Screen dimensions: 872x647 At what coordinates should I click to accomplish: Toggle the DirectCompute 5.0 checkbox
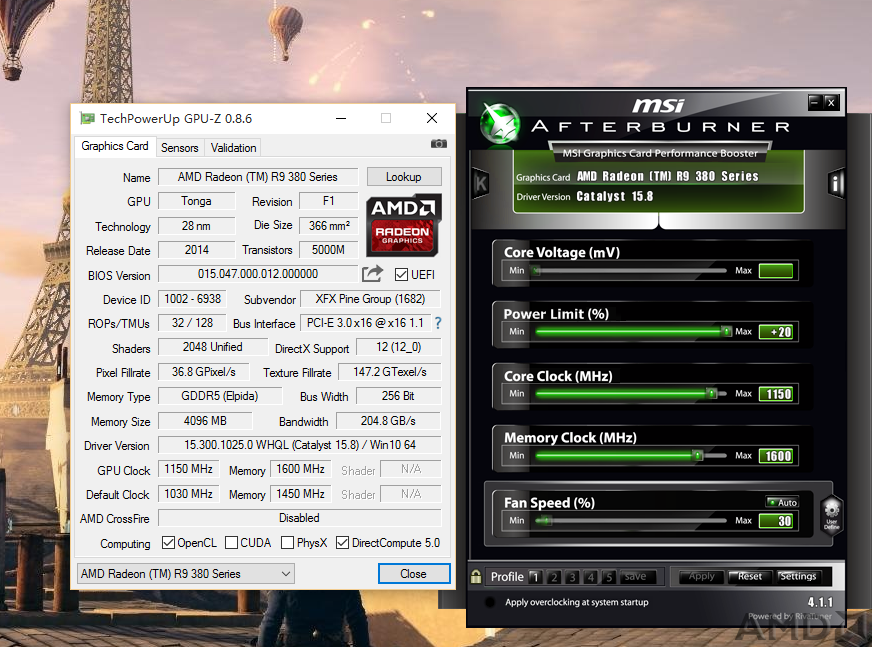343,542
